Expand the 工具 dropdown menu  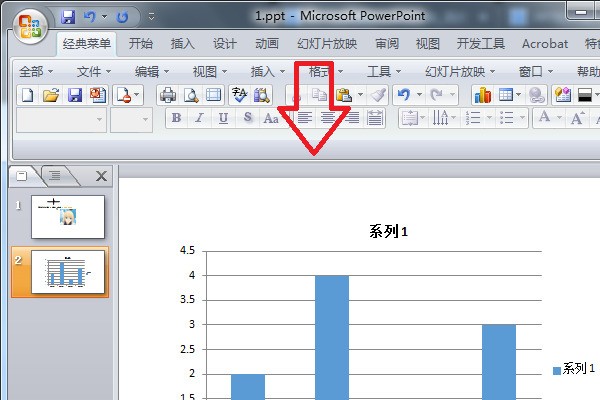(x=383, y=71)
